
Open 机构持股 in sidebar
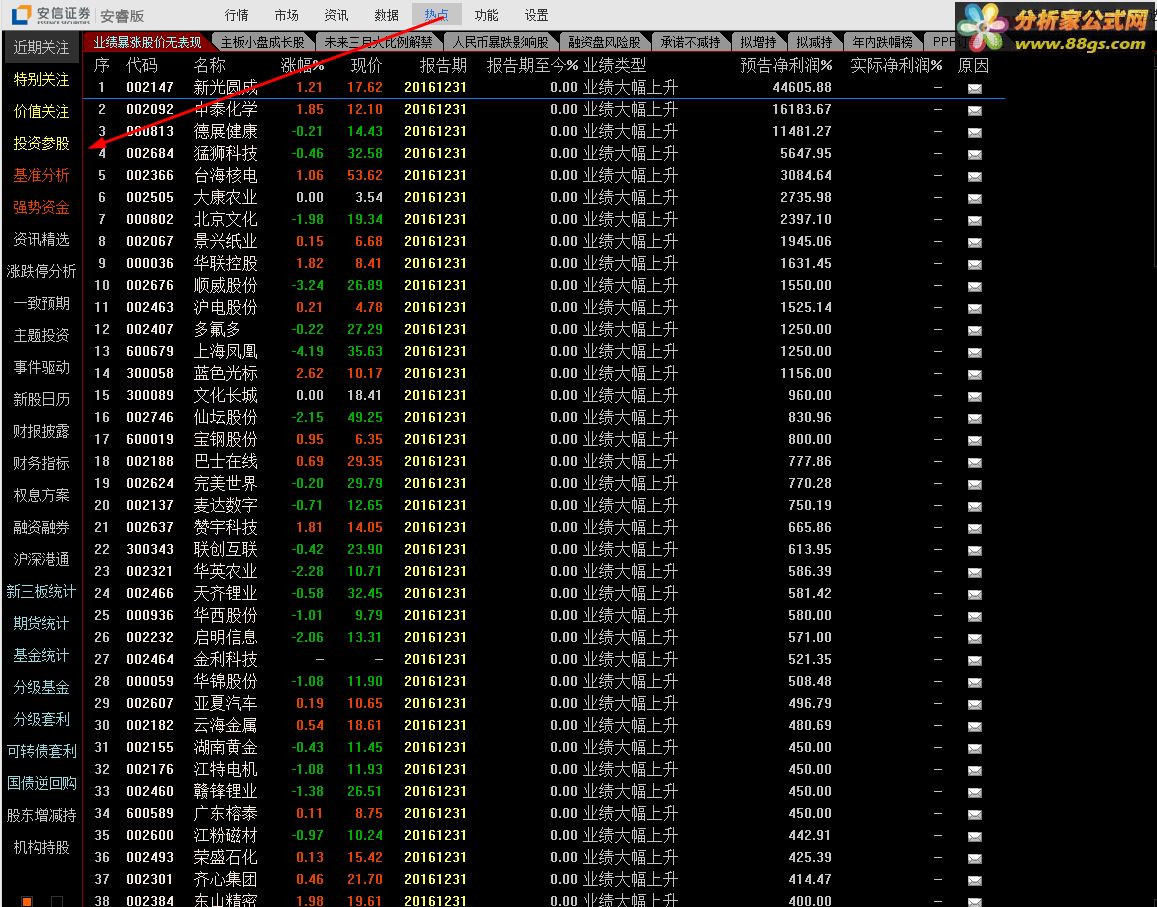41,847
